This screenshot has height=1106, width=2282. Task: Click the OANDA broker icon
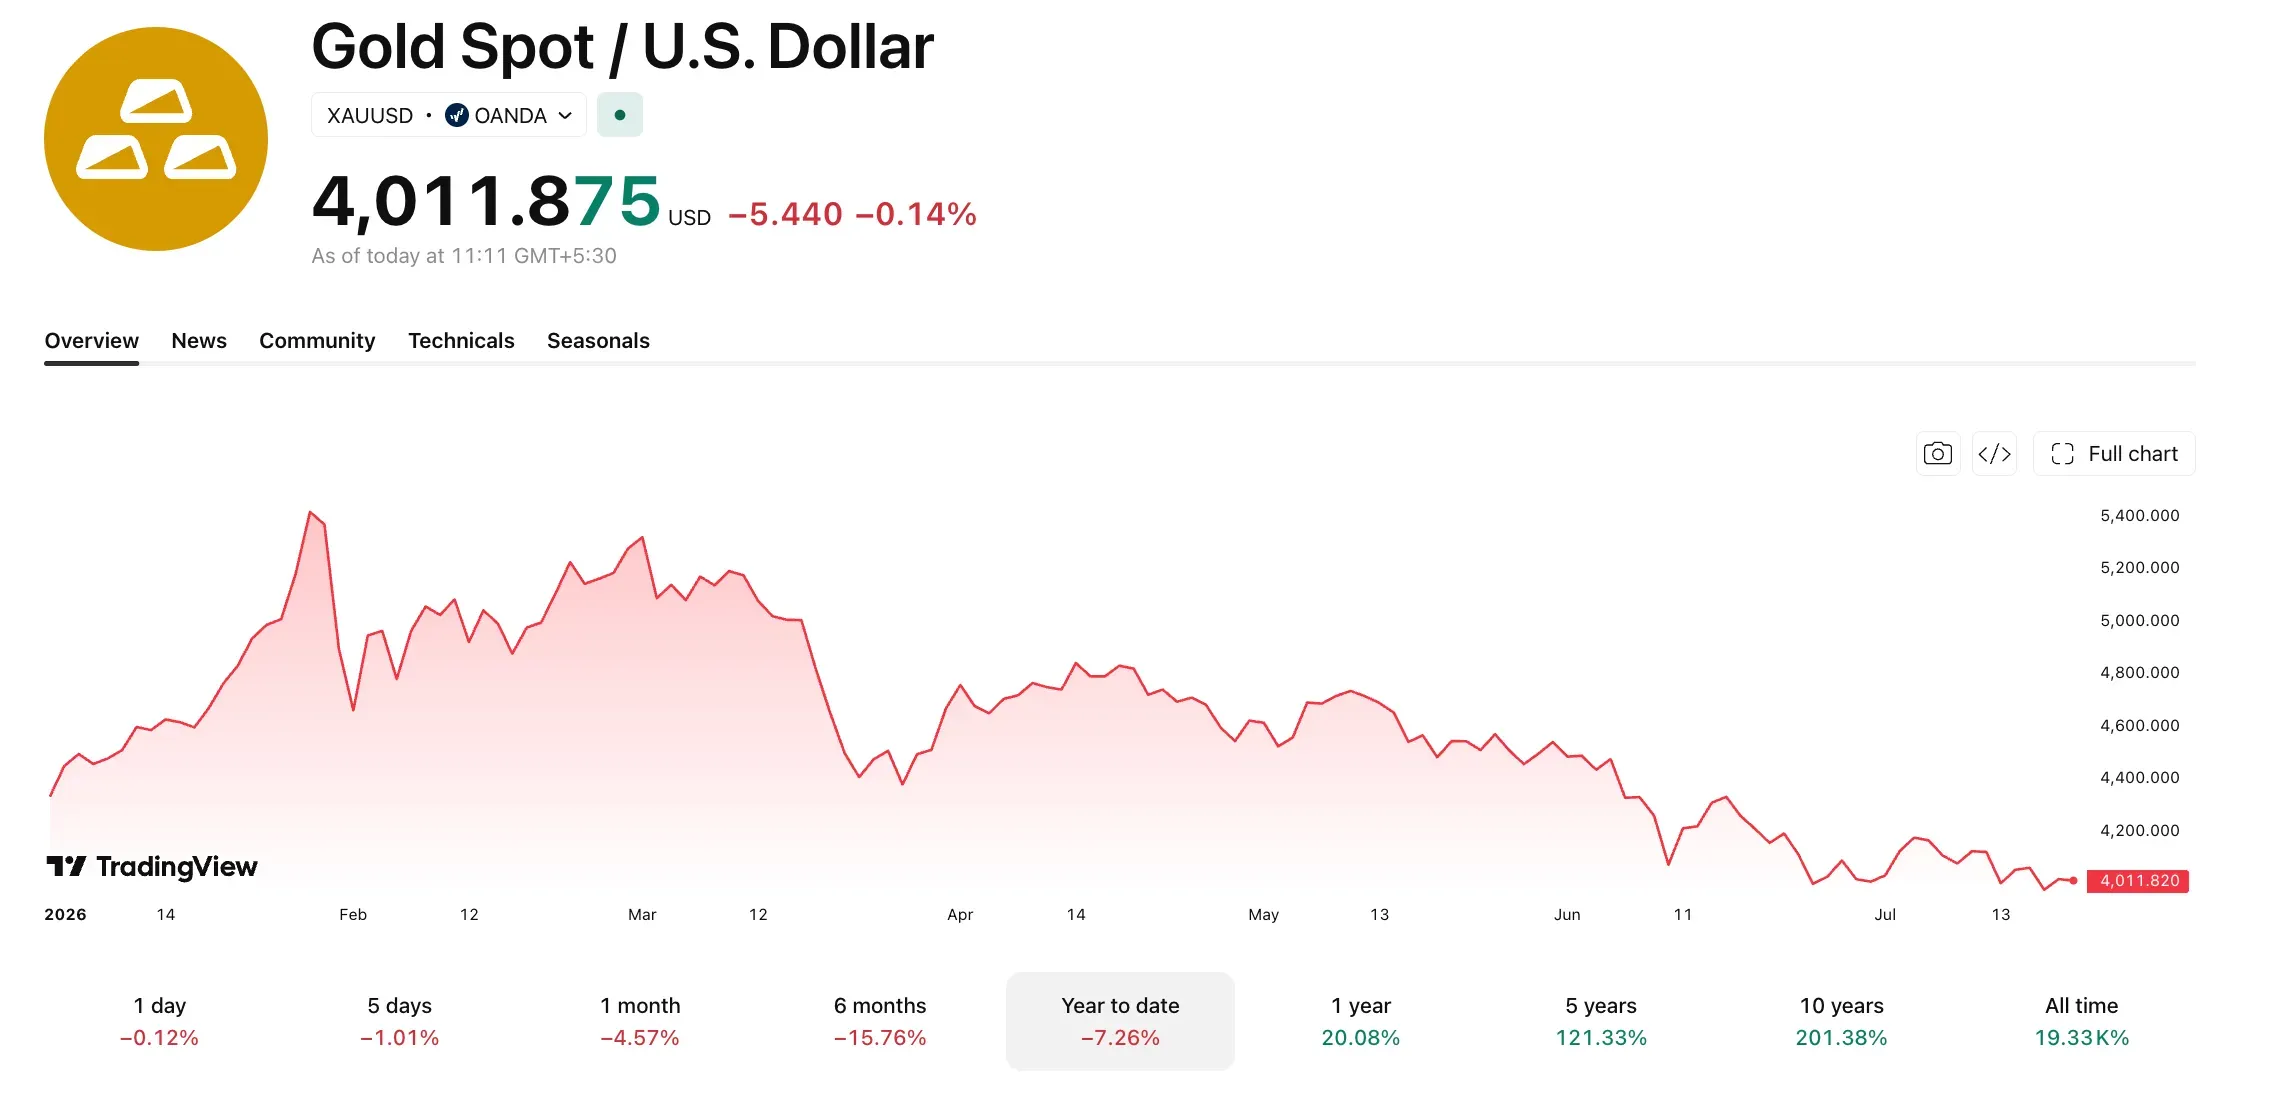(457, 115)
